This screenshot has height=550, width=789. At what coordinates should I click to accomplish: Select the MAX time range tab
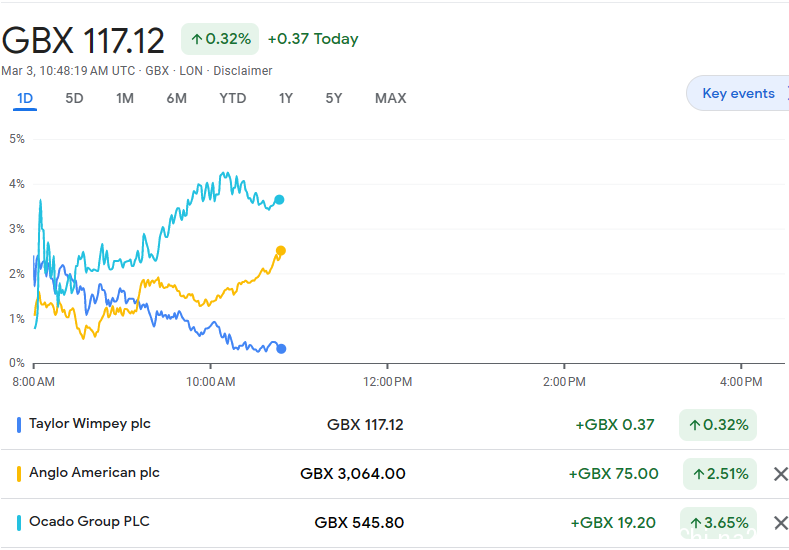(x=390, y=98)
